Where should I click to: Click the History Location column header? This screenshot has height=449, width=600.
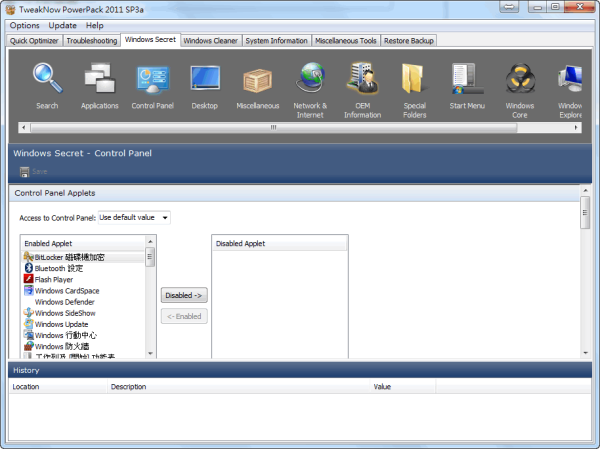(58, 387)
